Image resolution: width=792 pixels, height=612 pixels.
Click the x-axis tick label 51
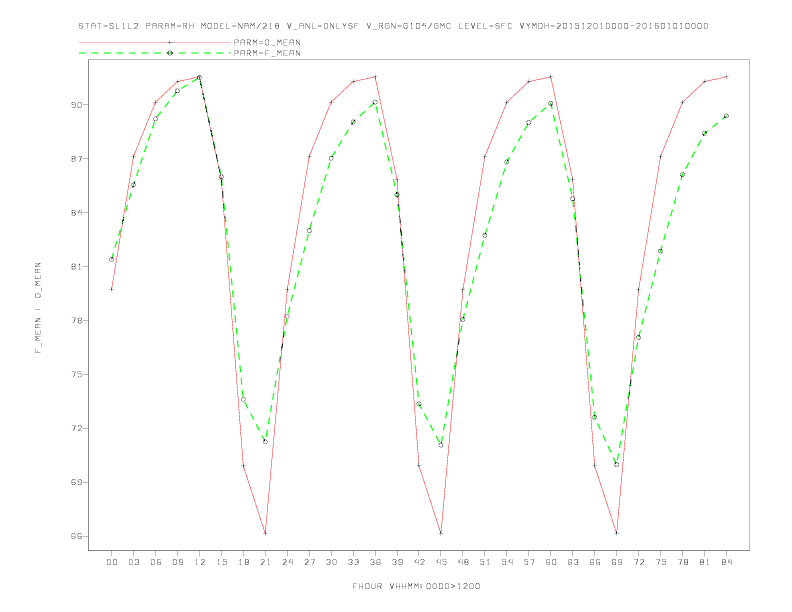coord(485,562)
